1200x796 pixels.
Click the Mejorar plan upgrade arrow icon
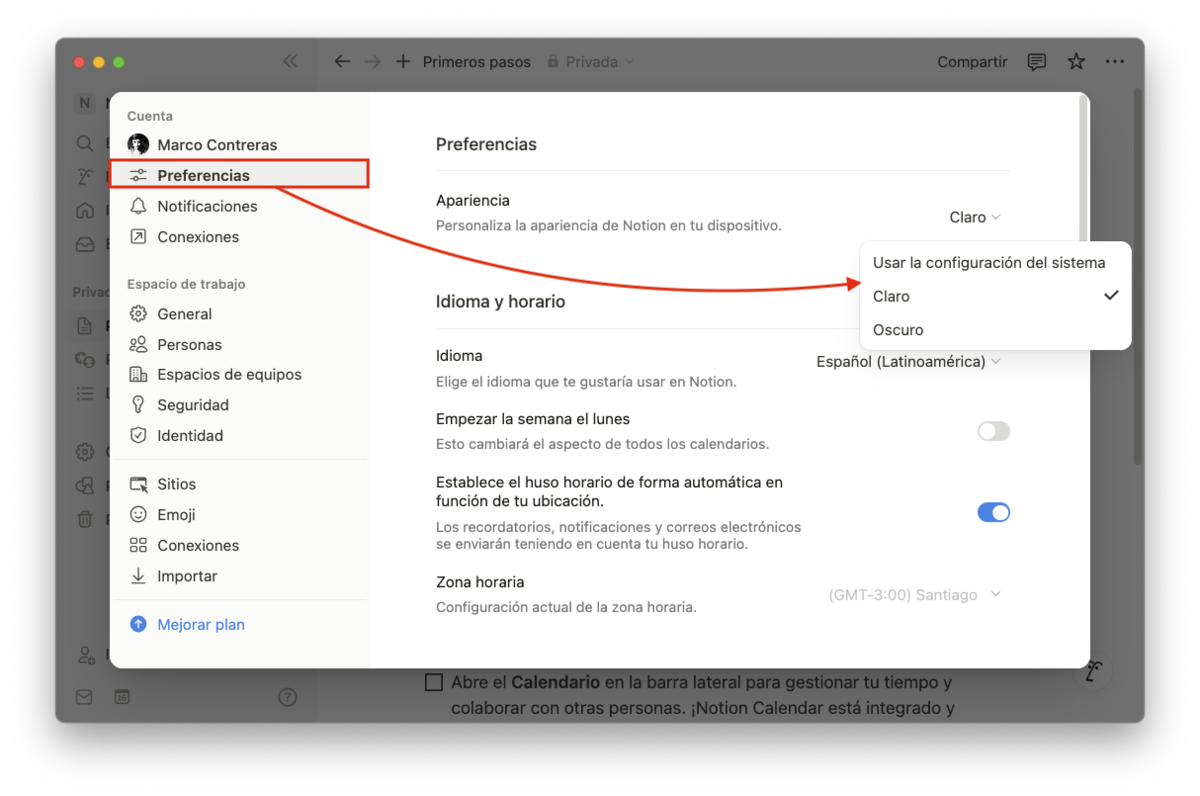pos(138,625)
